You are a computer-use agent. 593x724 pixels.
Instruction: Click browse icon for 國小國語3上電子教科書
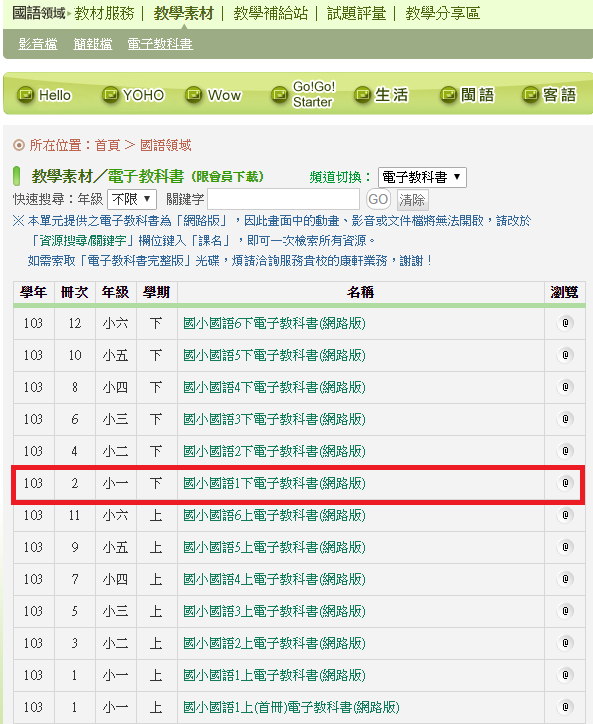click(565, 611)
